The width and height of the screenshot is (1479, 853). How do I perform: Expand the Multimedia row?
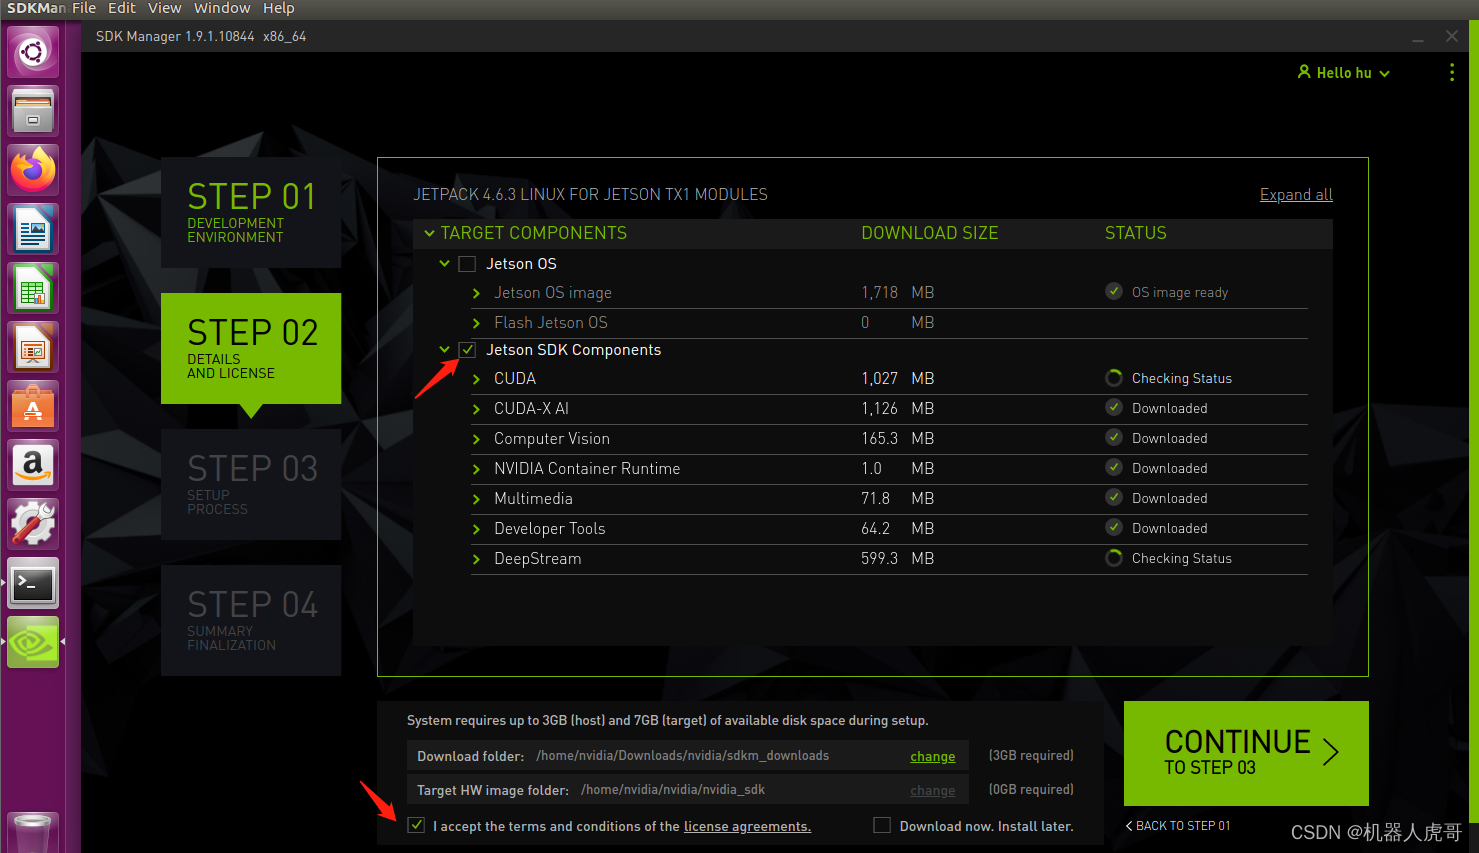tap(476, 499)
